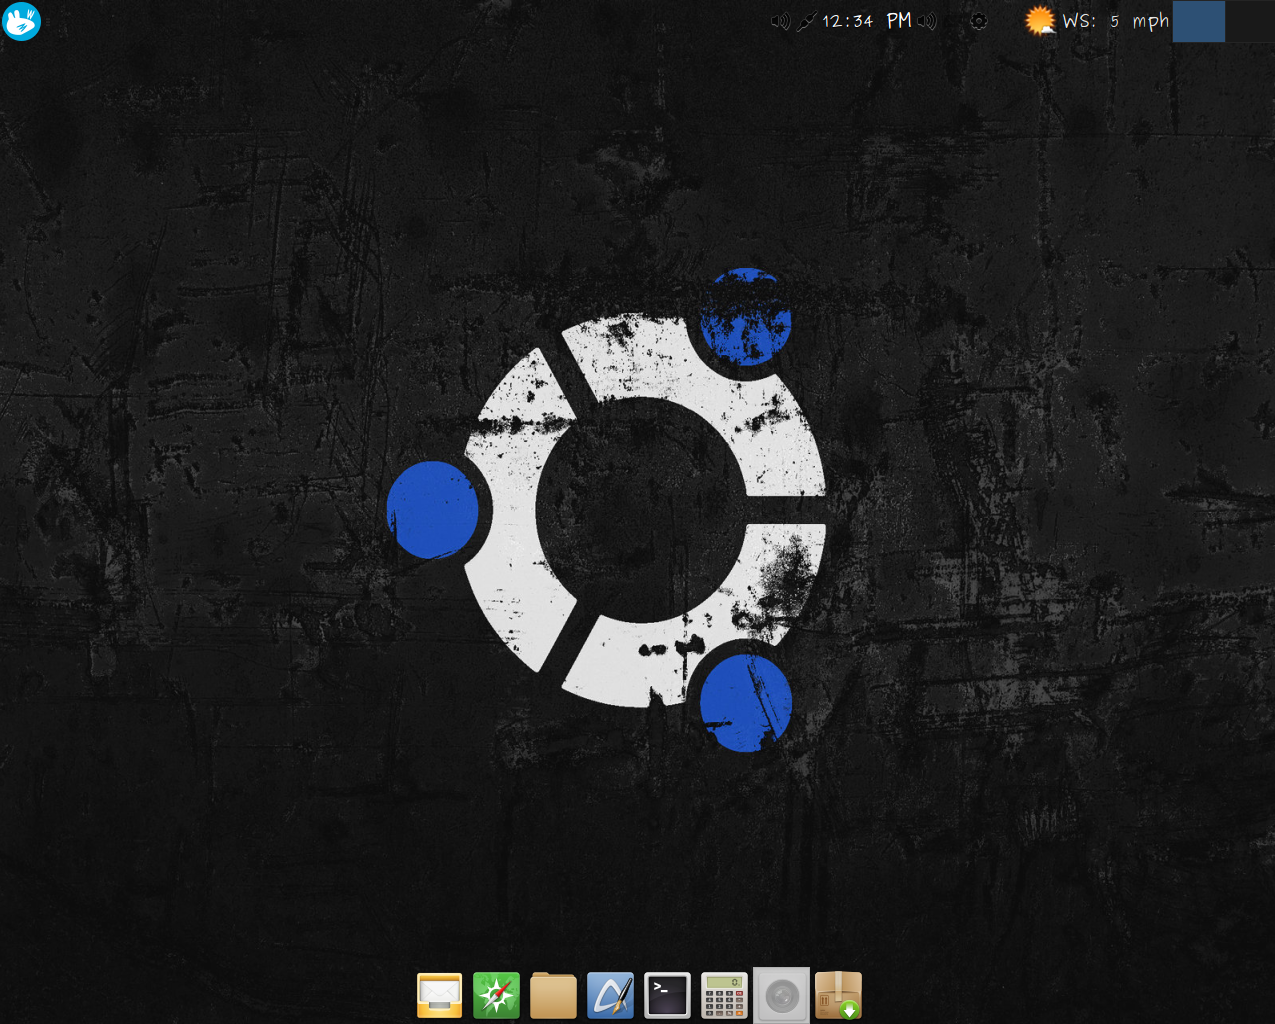
Task: Switch to the second dark workspace
Action: 1250,21
